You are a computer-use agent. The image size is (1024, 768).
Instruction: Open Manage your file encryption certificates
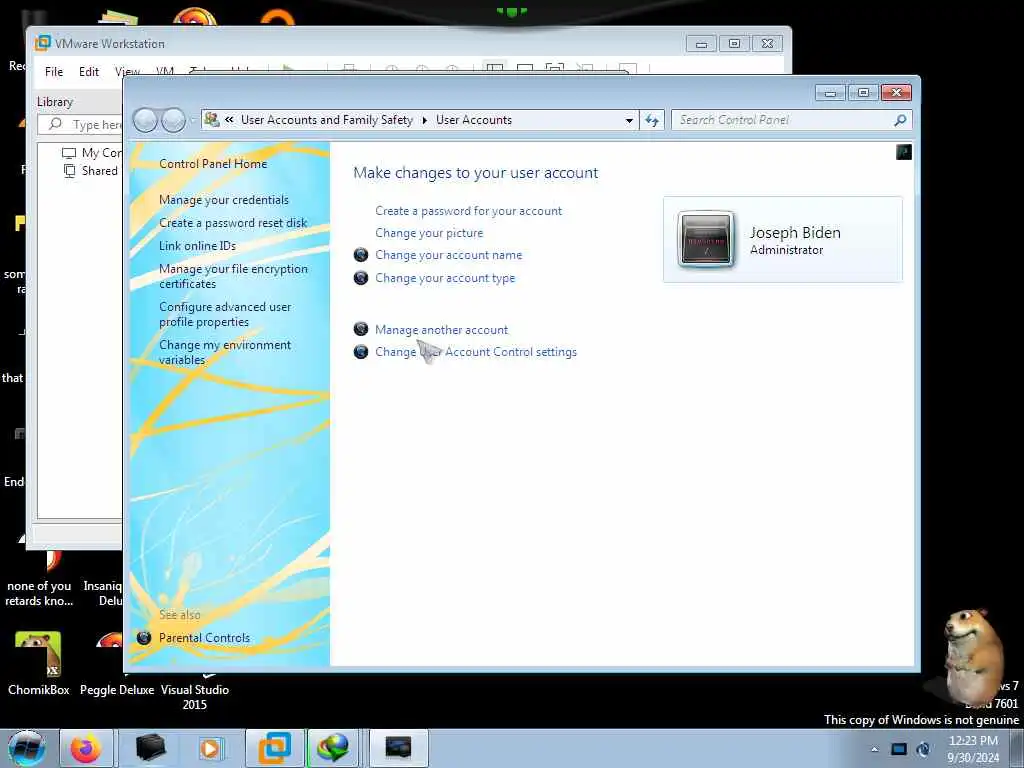click(233, 276)
